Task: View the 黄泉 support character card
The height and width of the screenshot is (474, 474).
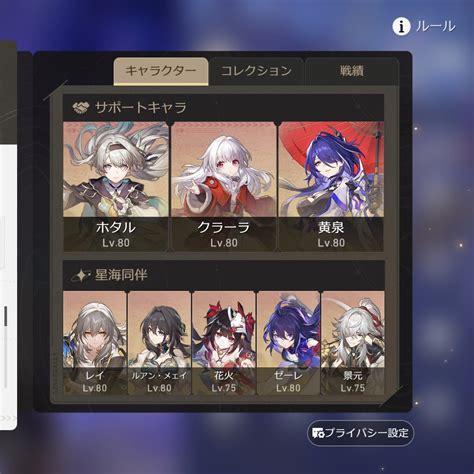Action: 331,186
